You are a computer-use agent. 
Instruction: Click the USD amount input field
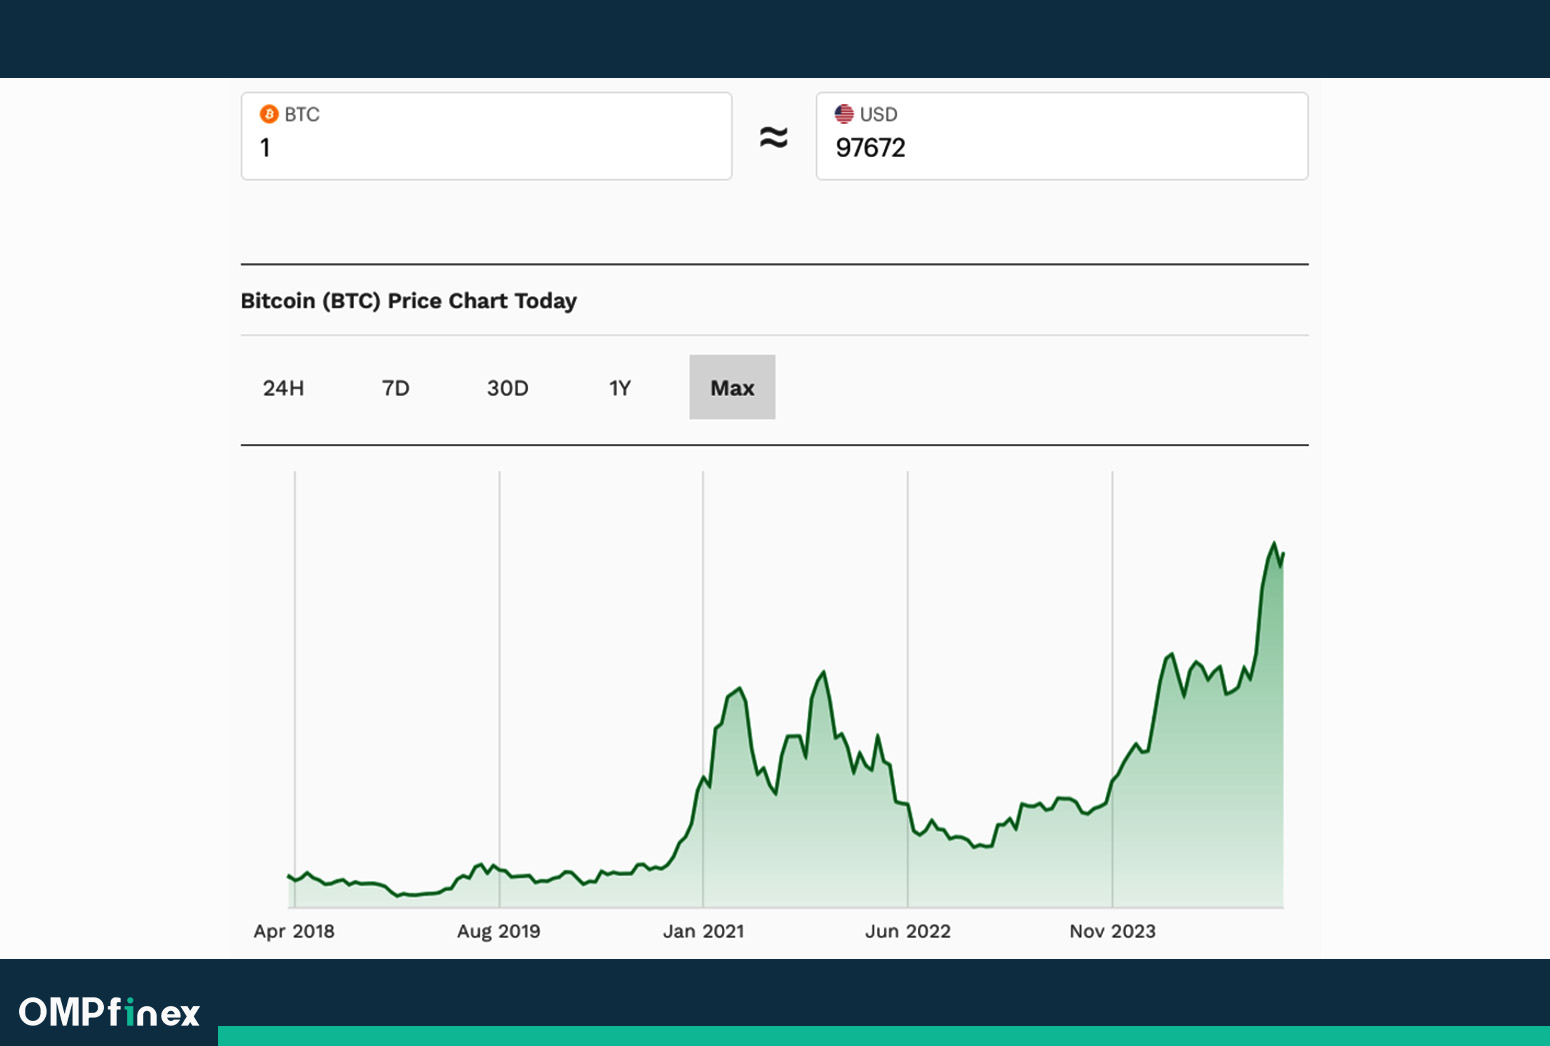click(x=1062, y=136)
